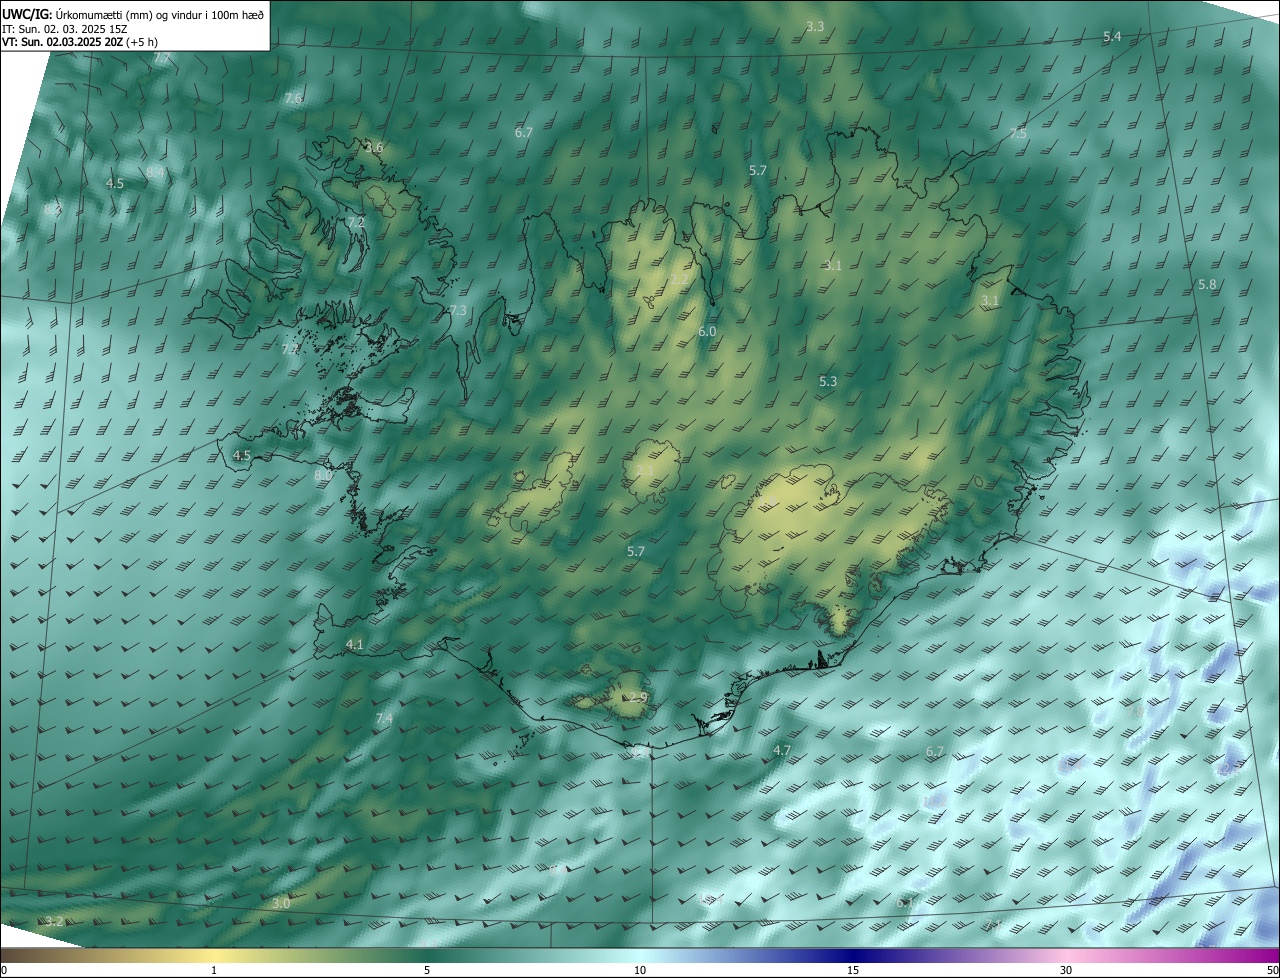Click the 7.4 value label on the map

(x=384, y=719)
